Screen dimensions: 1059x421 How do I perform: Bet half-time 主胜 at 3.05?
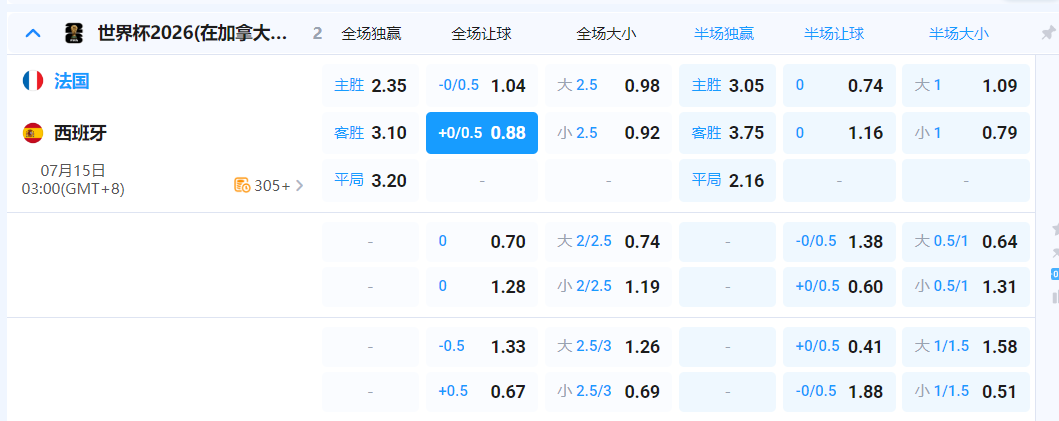pos(727,86)
